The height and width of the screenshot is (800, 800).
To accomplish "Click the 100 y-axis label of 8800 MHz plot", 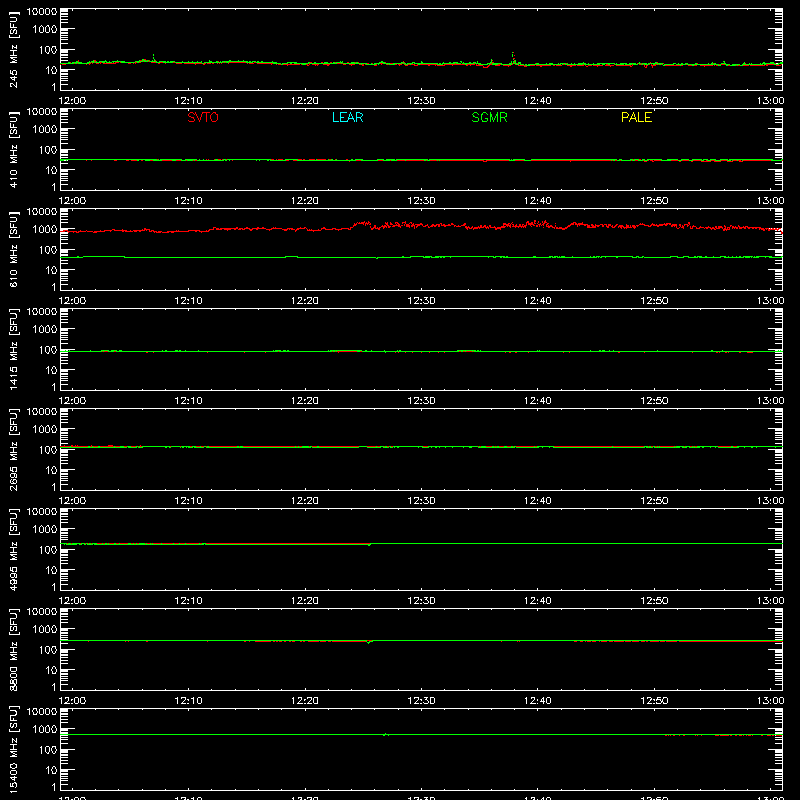I will coord(47,650).
